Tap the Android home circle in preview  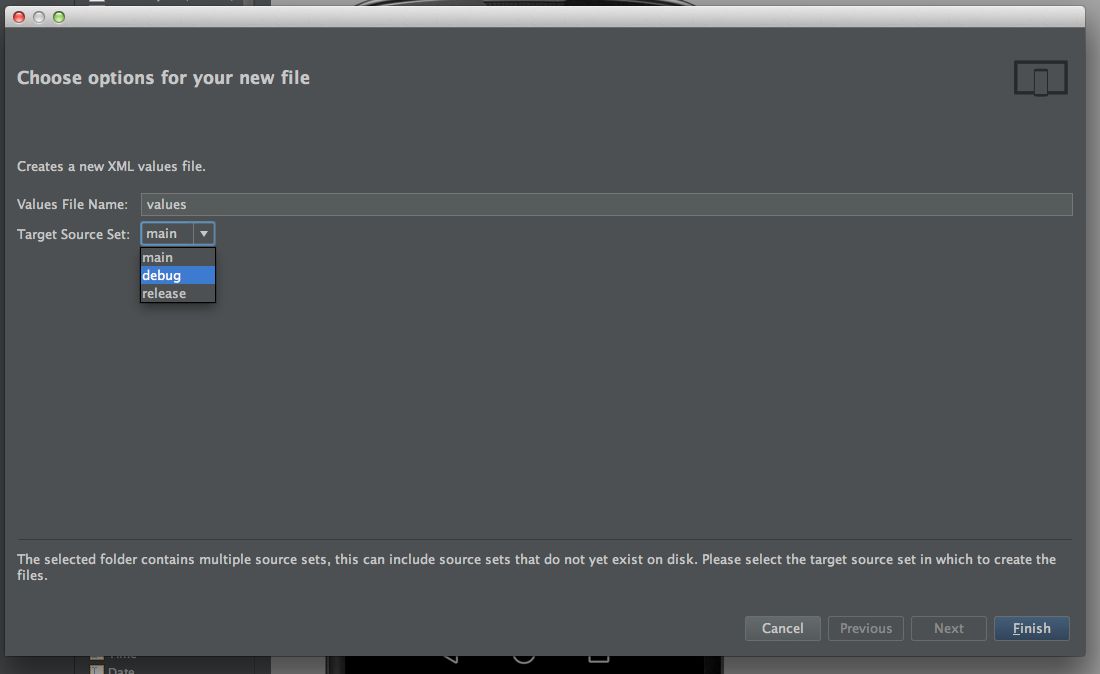[523, 659]
